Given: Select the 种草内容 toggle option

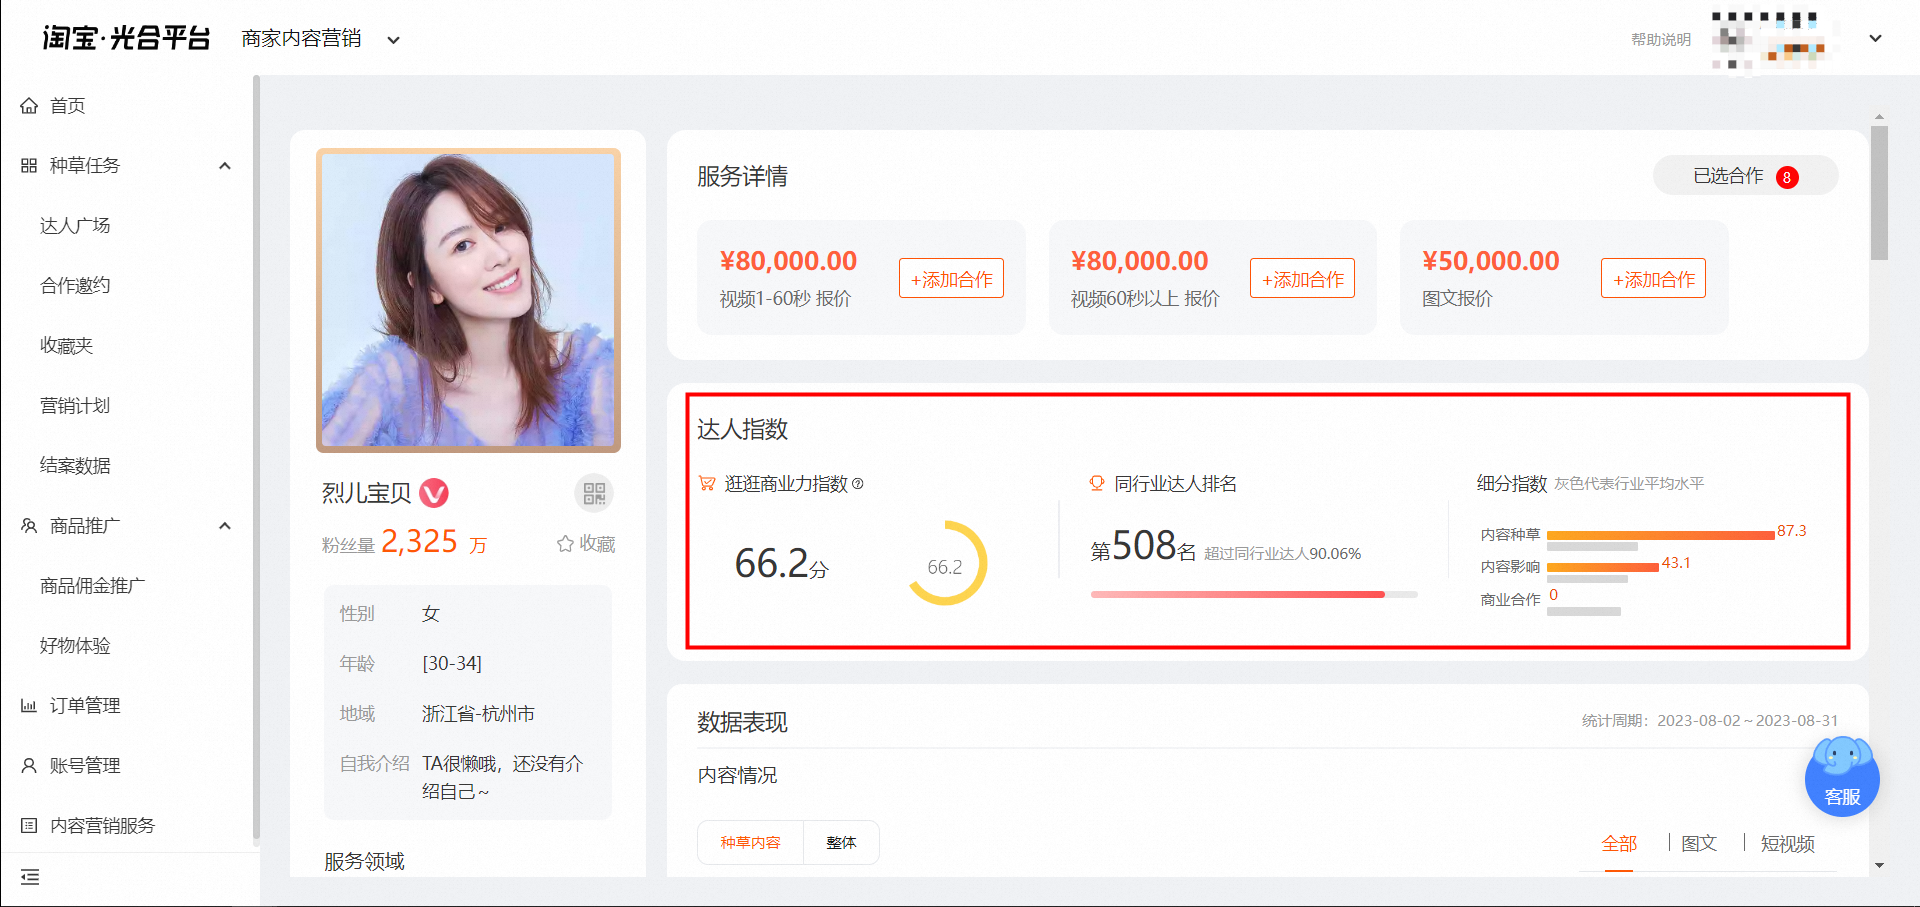Looking at the screenshot, I should point(750,843).
